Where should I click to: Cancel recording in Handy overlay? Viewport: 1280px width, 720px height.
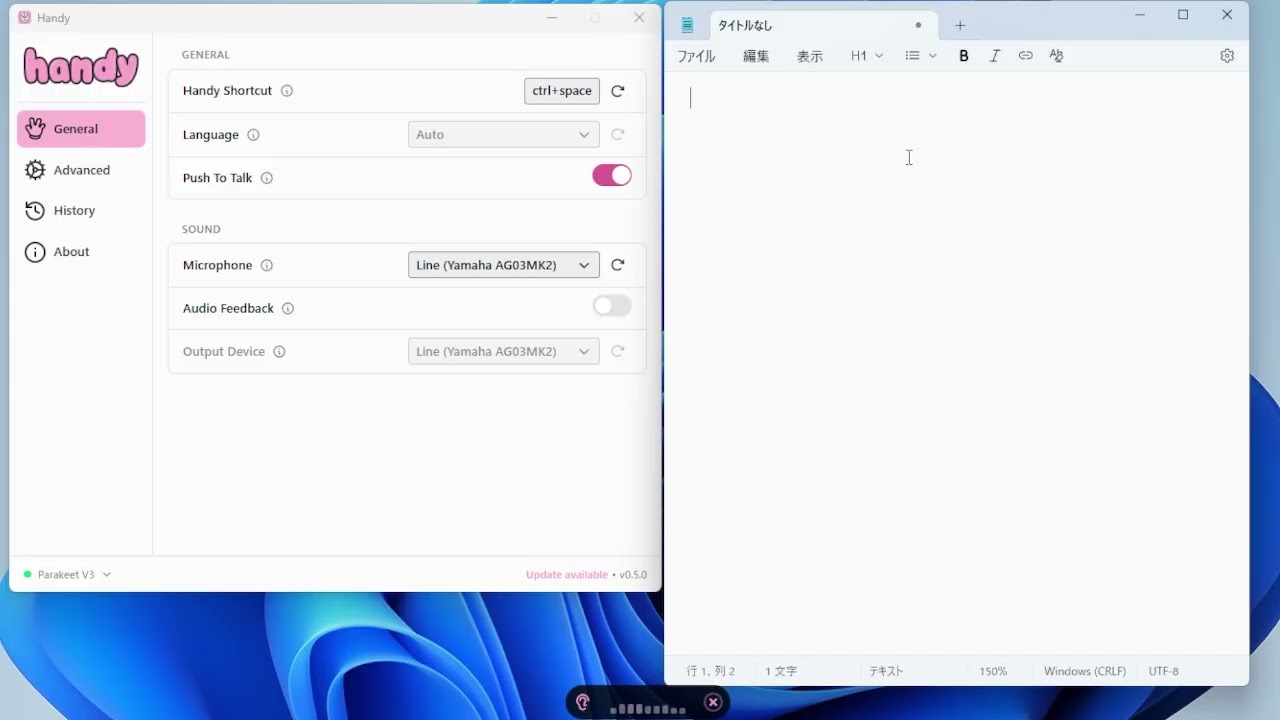point(713,703)
